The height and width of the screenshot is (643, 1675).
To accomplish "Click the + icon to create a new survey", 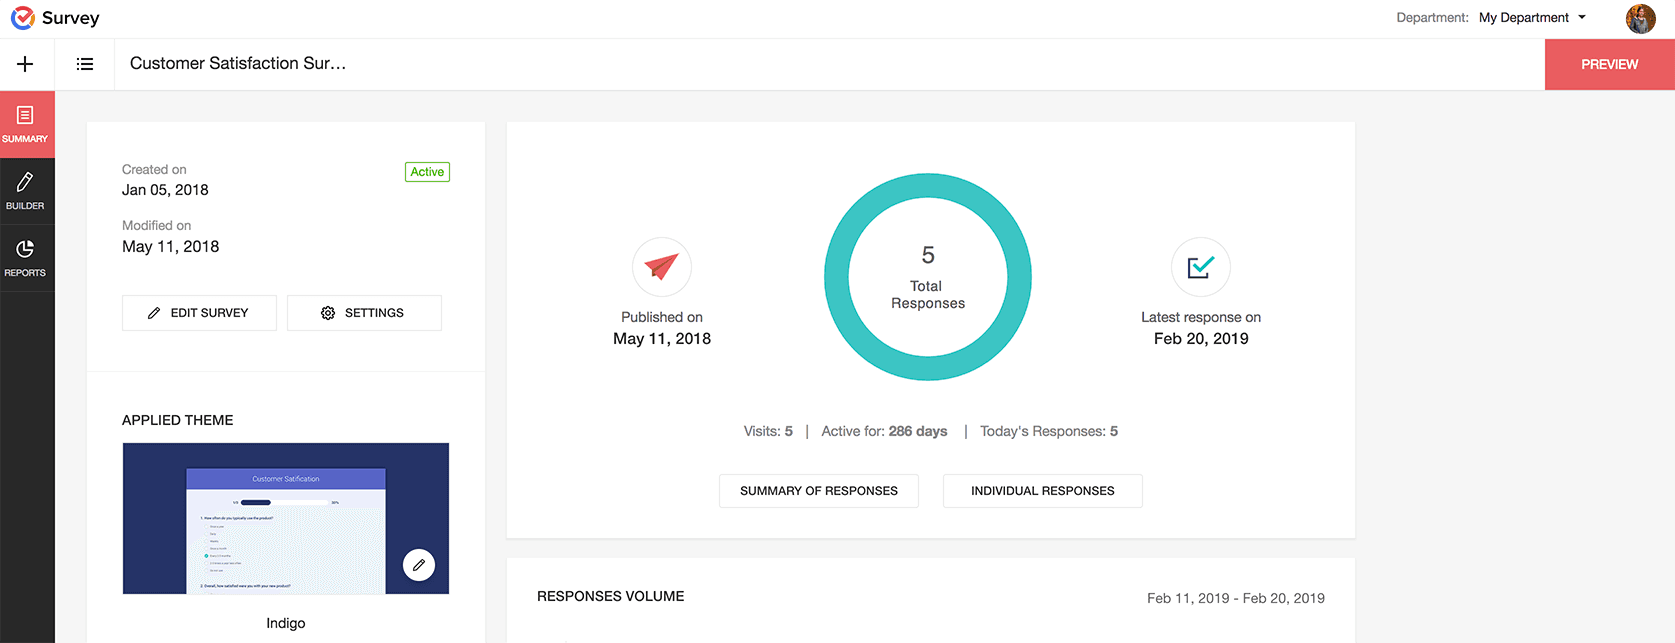I will pos(25,63).
